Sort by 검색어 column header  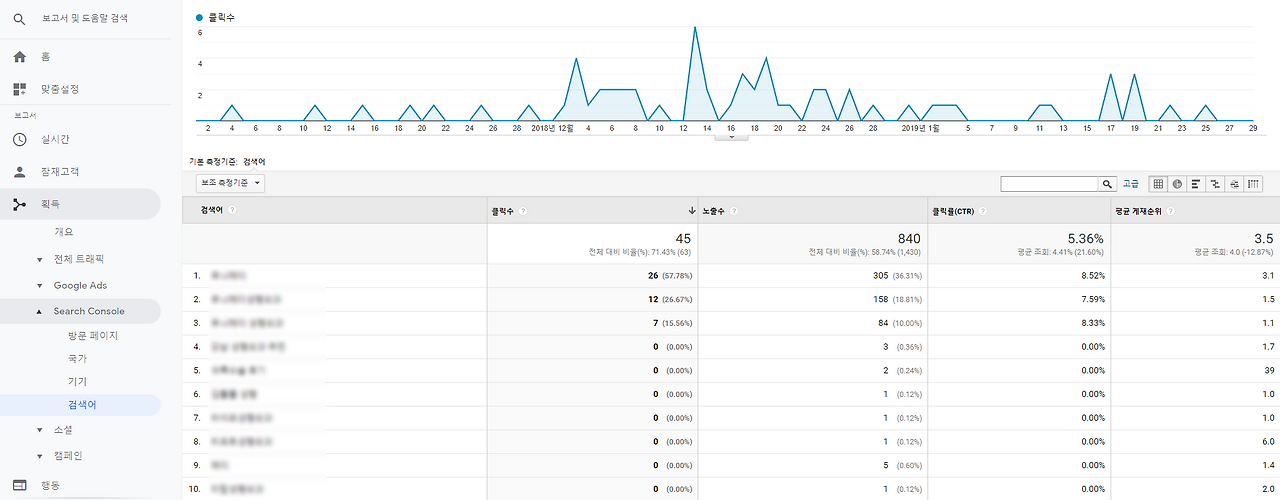212,210
